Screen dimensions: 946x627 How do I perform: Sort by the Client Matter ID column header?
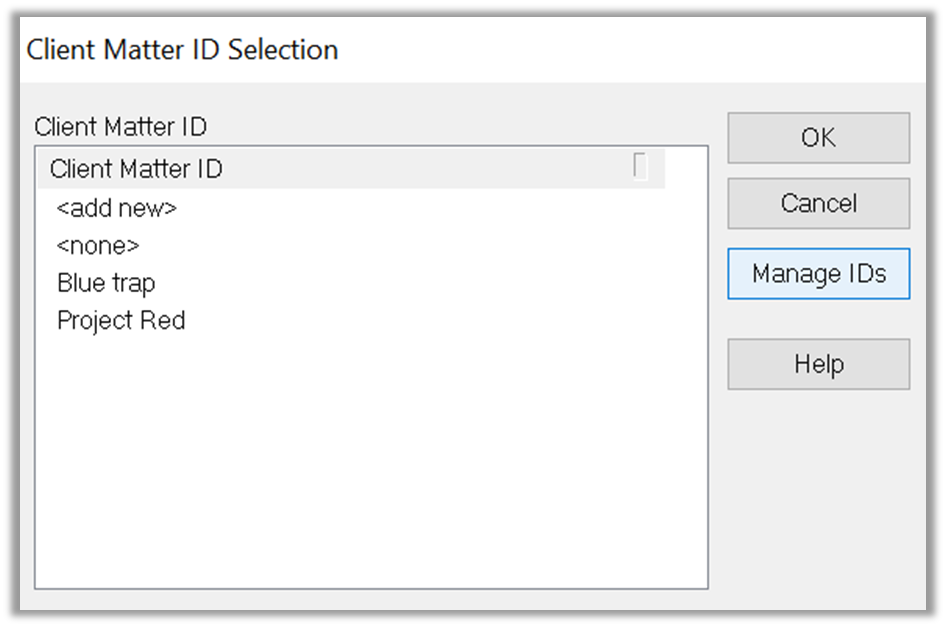tap(136, 169)
